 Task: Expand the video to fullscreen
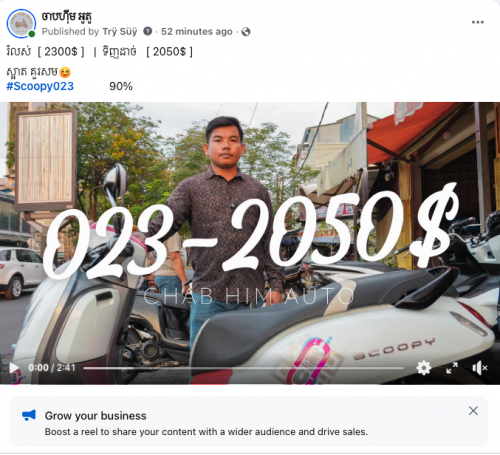point(452,368)
